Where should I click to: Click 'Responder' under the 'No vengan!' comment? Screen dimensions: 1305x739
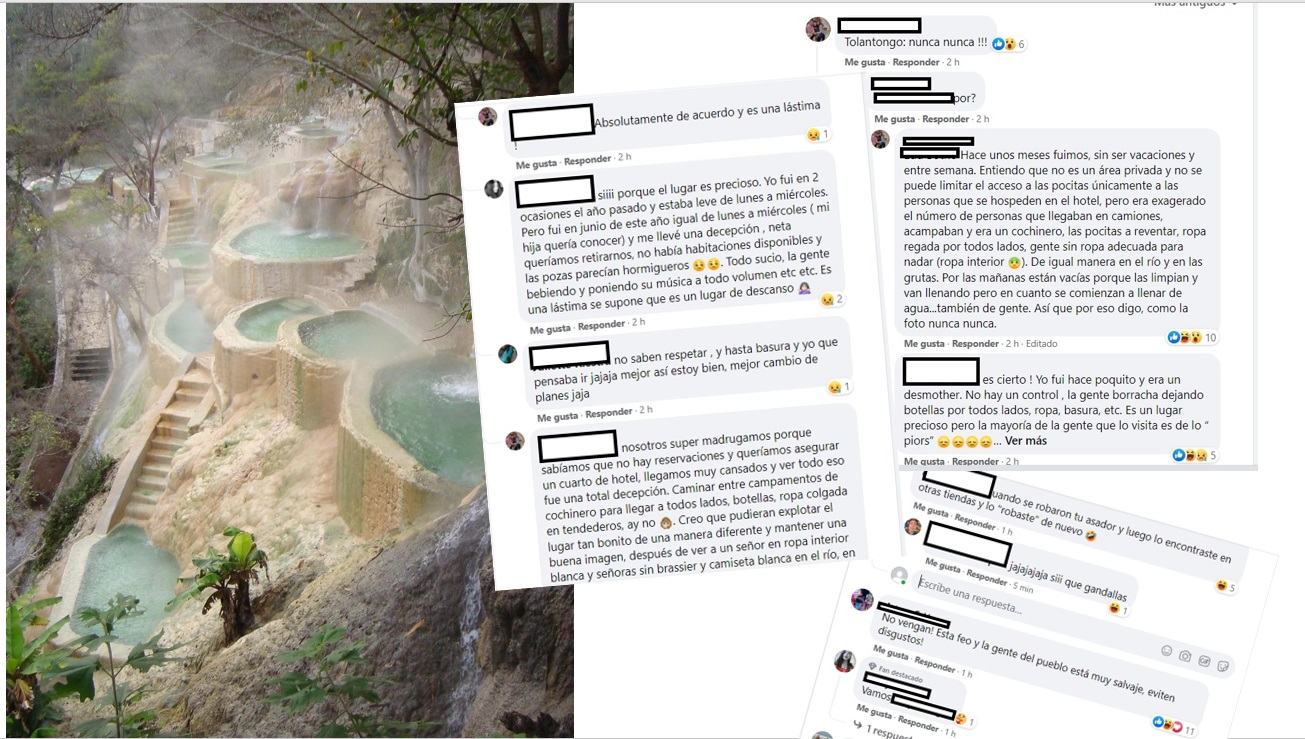click(935, 666)
